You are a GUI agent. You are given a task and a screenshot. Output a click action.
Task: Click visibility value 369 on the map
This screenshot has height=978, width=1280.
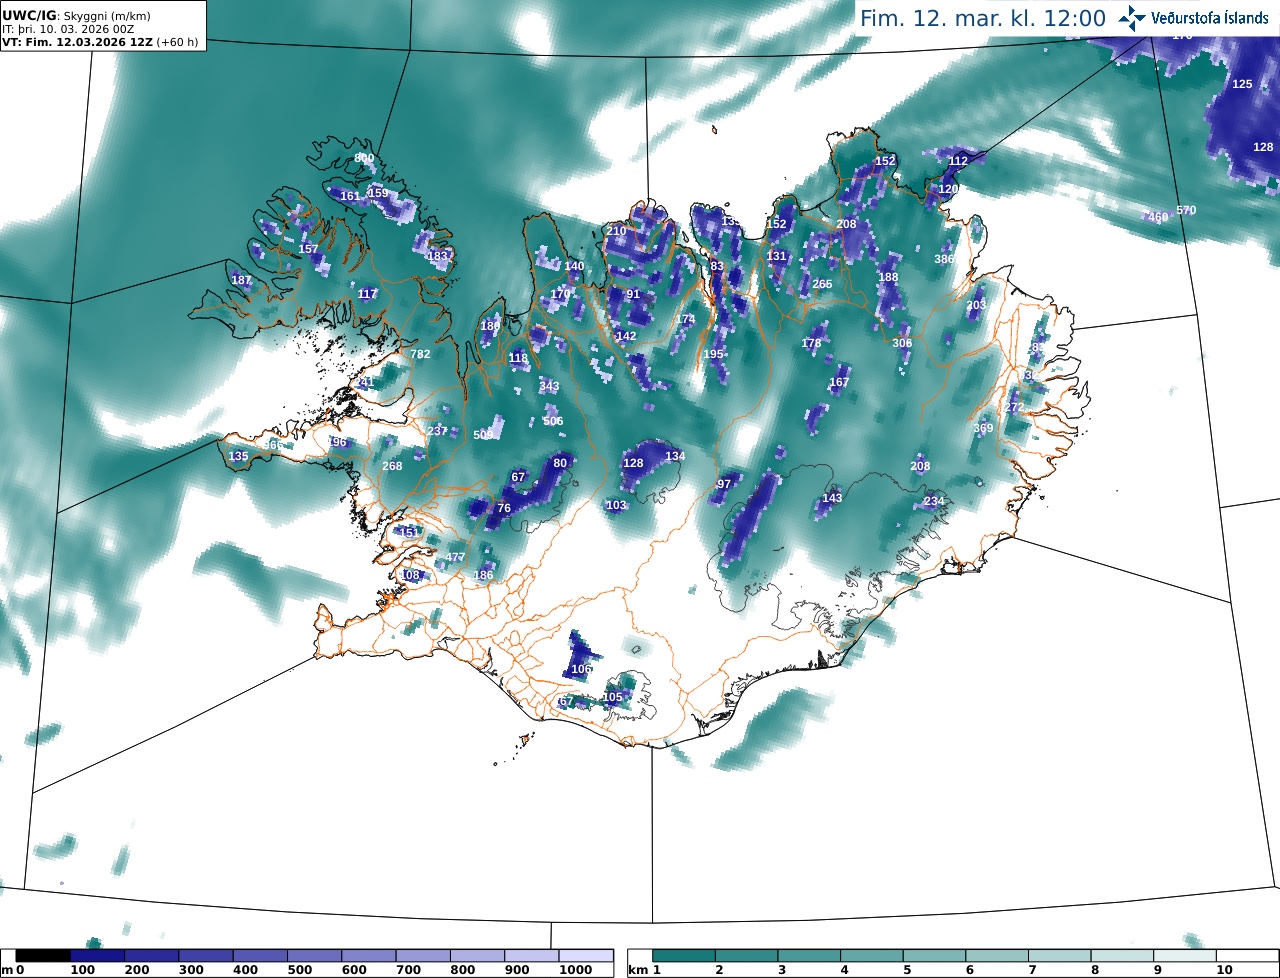(x=983, y=428)
